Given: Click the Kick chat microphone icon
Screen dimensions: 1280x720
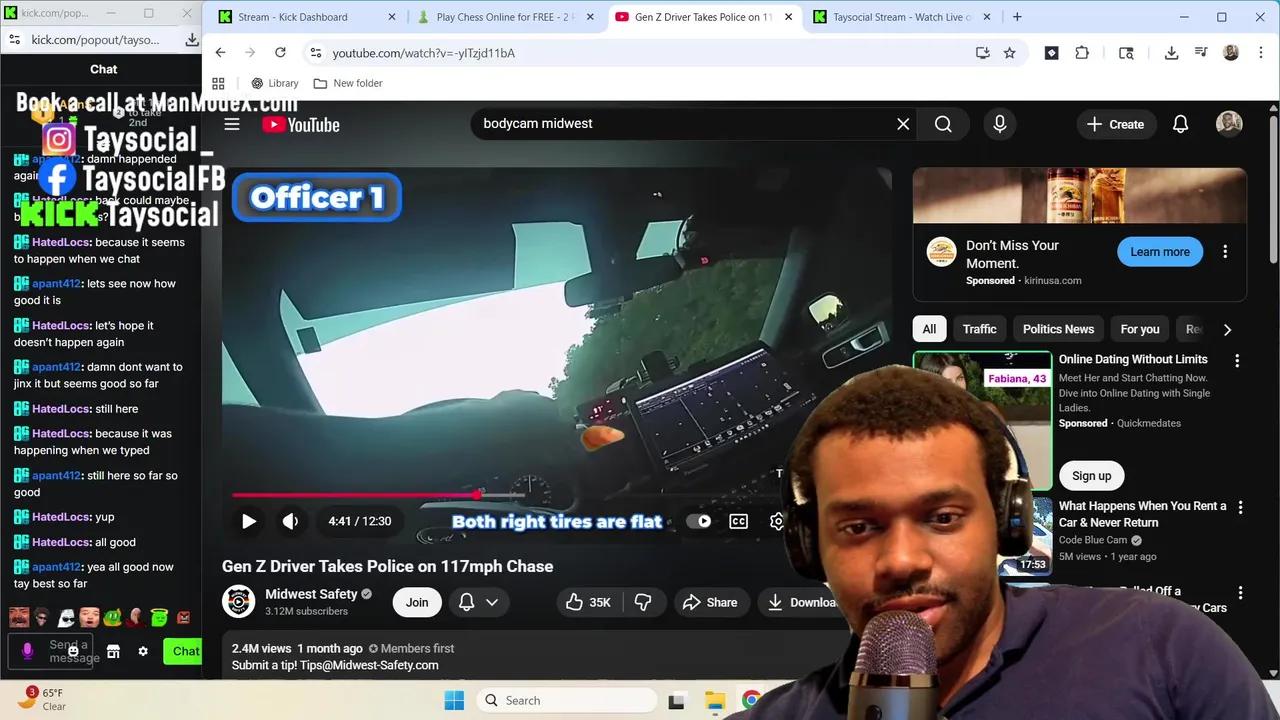Looking at the screenshot, I should 27,651.
